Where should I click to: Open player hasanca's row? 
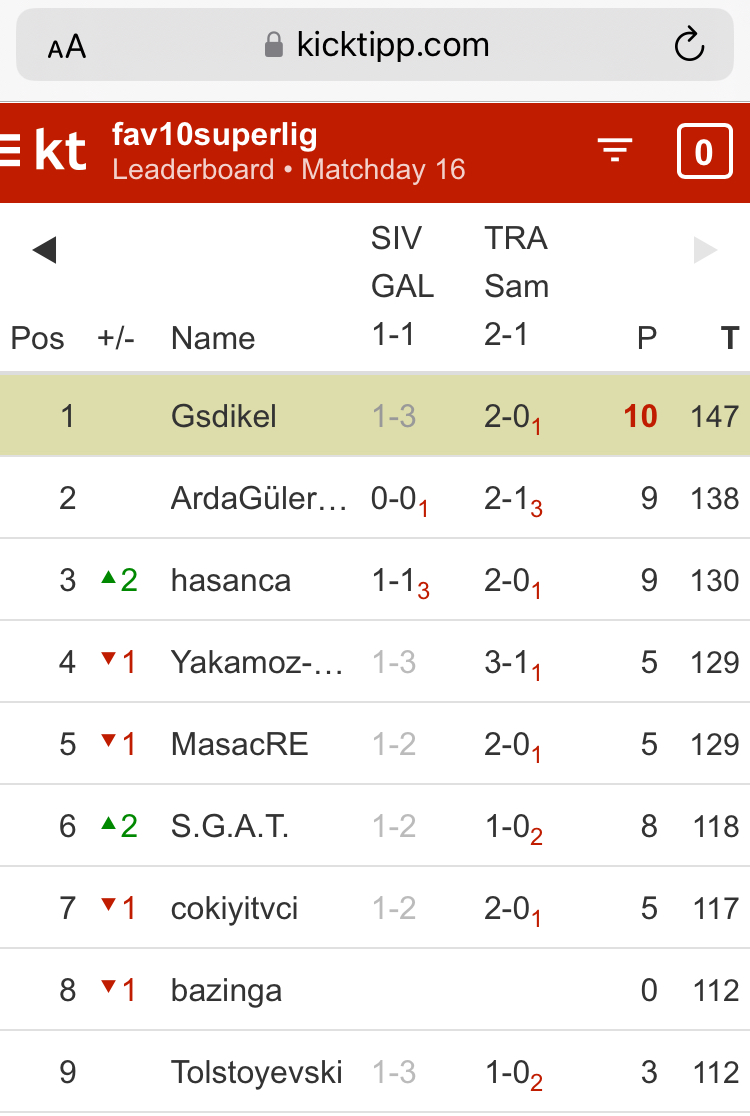tap(231, 580)
